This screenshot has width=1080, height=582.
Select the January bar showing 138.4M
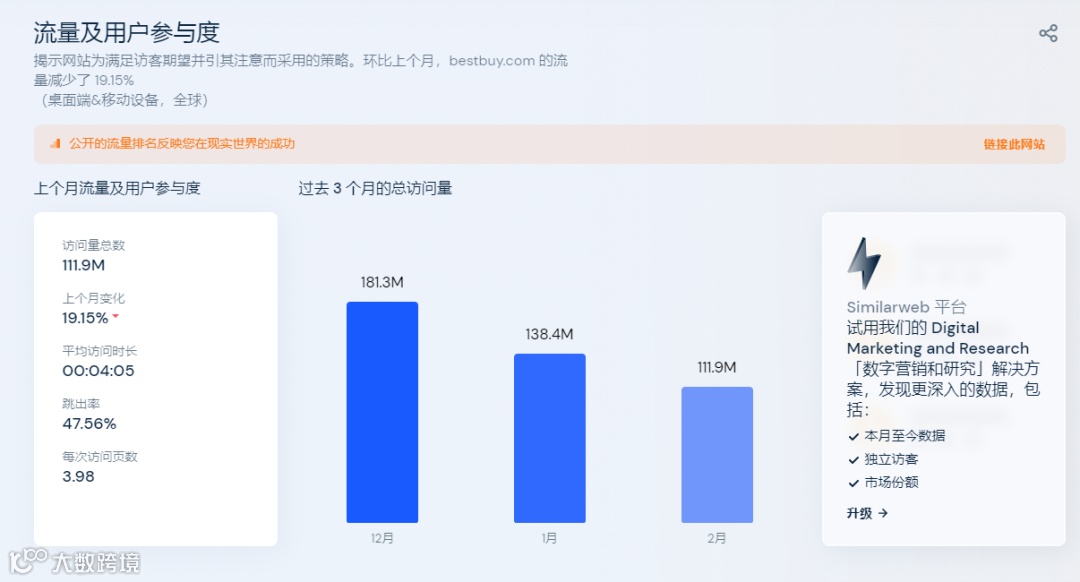click(x=549, y=437)
